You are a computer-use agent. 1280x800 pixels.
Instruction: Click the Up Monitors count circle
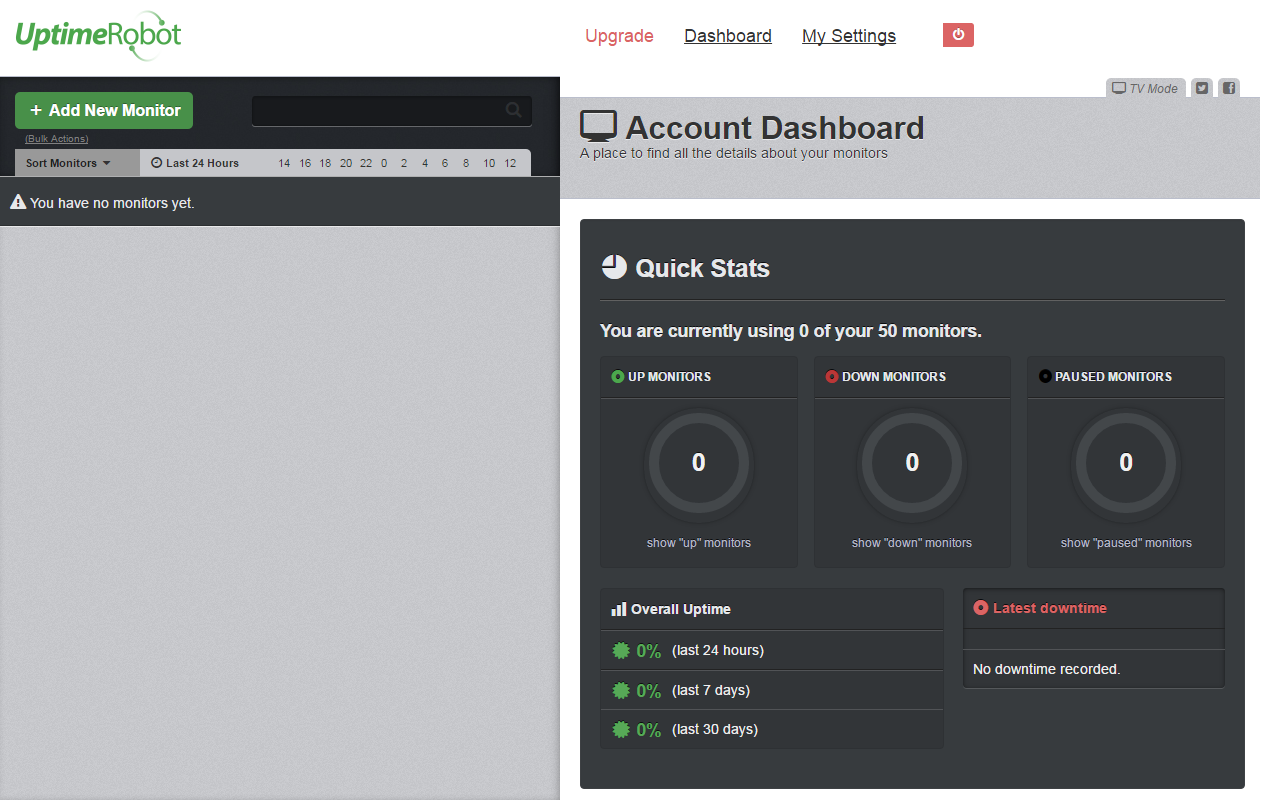(x=699, y=462)
